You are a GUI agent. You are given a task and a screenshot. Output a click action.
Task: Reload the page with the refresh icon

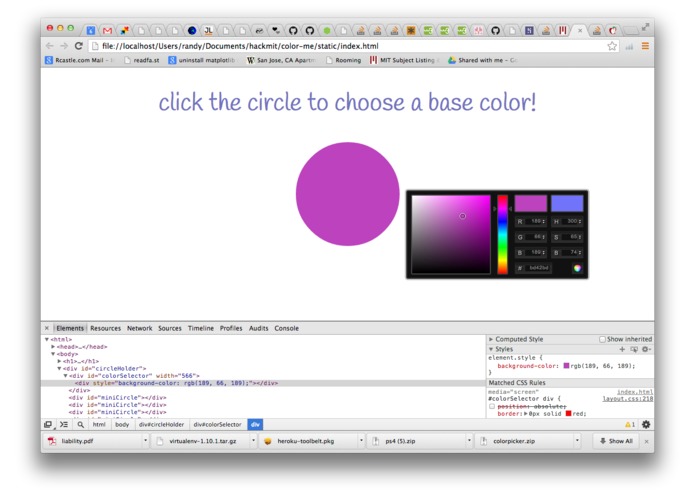(79, 46)
